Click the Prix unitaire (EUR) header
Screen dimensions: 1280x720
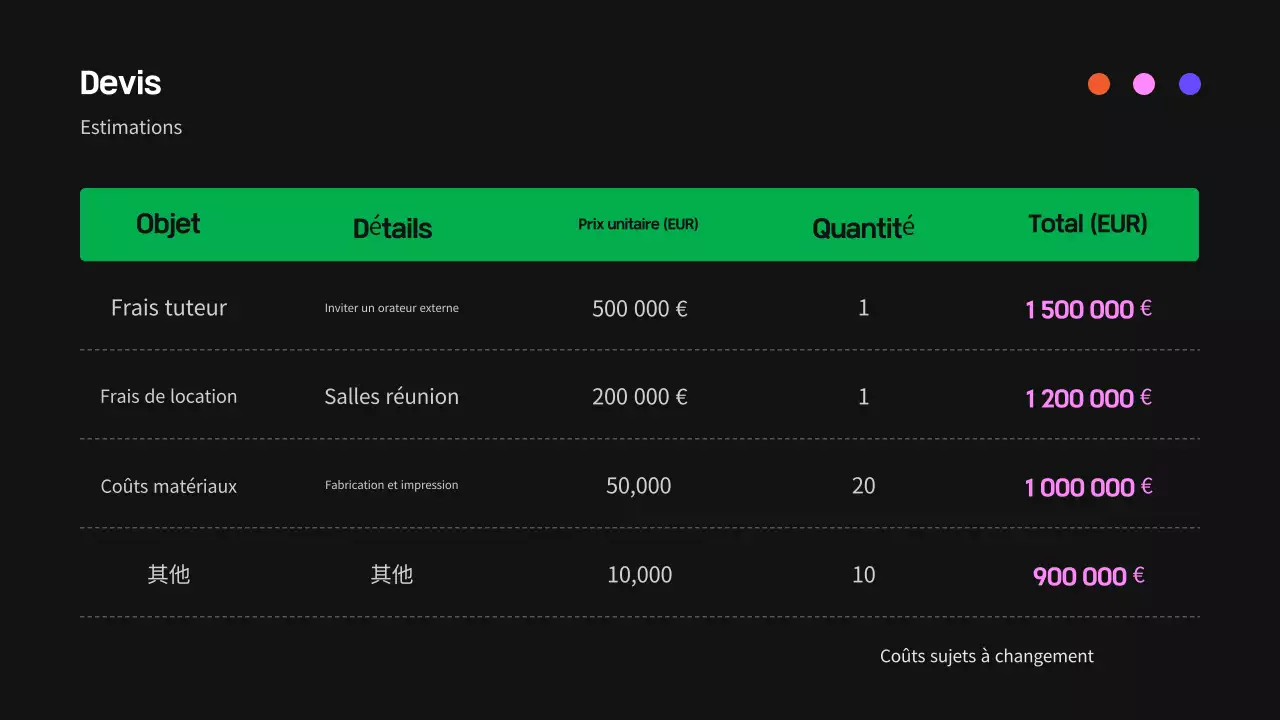click(x=638, y=224)
